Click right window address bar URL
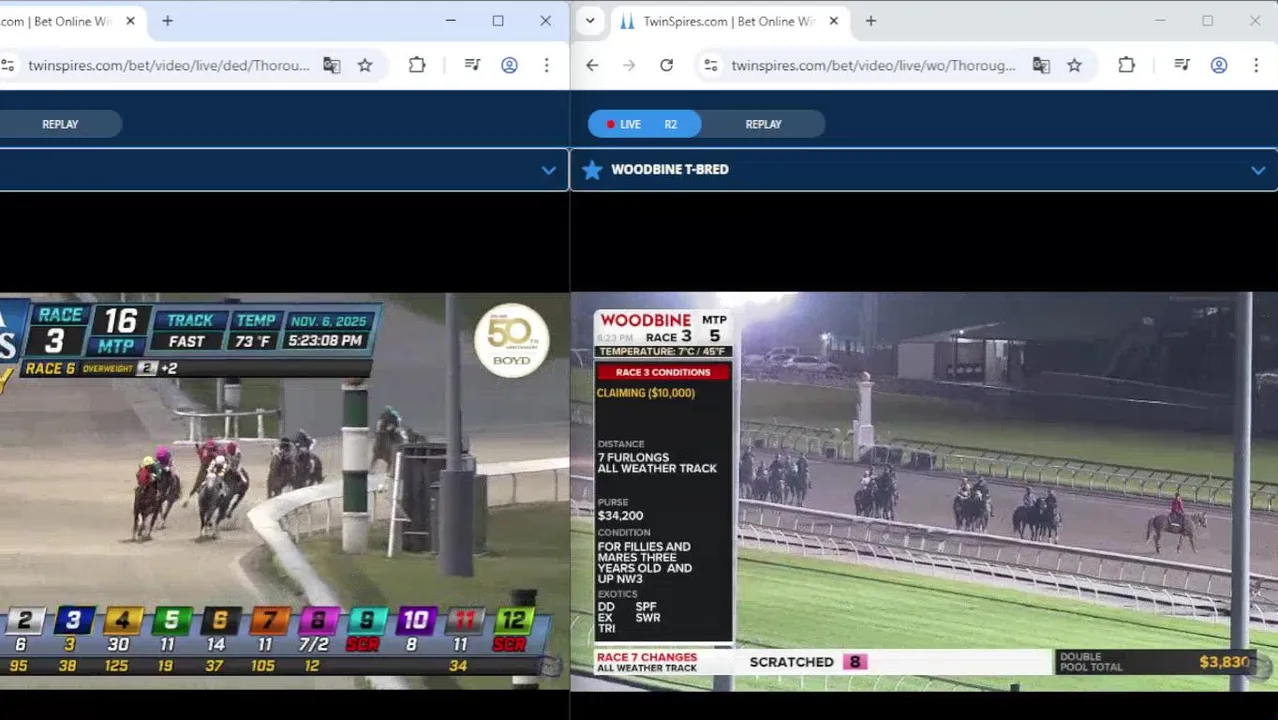The image size is (1278, 720). click(x=873, y=65)
